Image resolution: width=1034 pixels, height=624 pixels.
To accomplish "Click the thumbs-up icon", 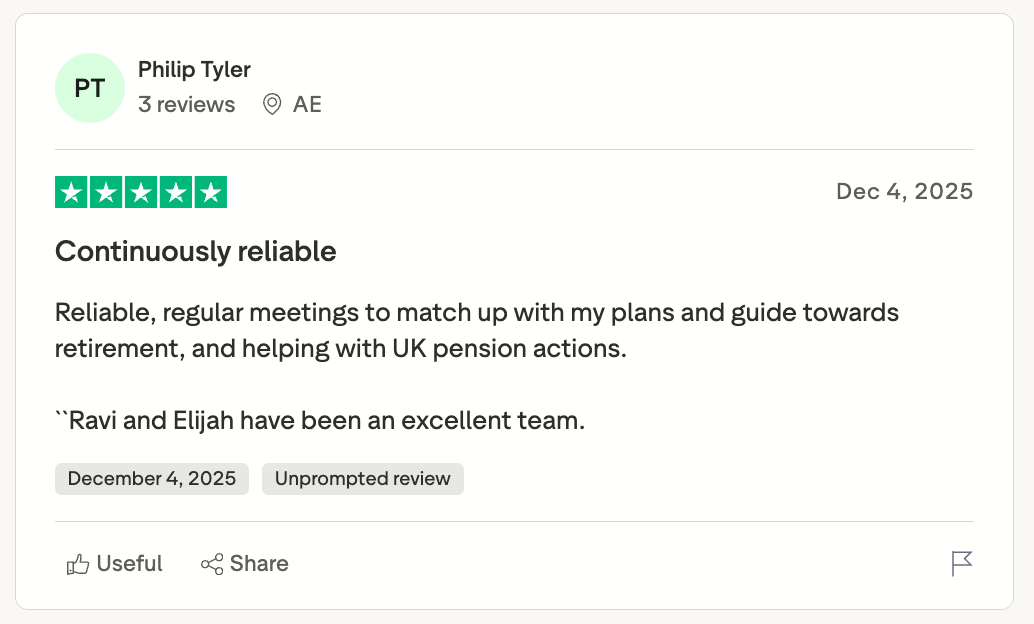I will pos(78,565).
